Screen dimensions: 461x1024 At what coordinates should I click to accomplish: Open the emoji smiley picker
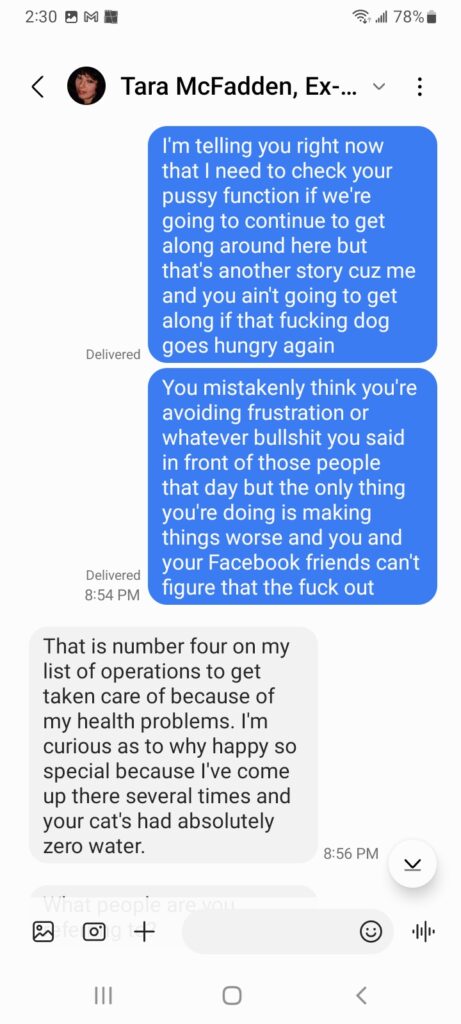pos(371,932)
